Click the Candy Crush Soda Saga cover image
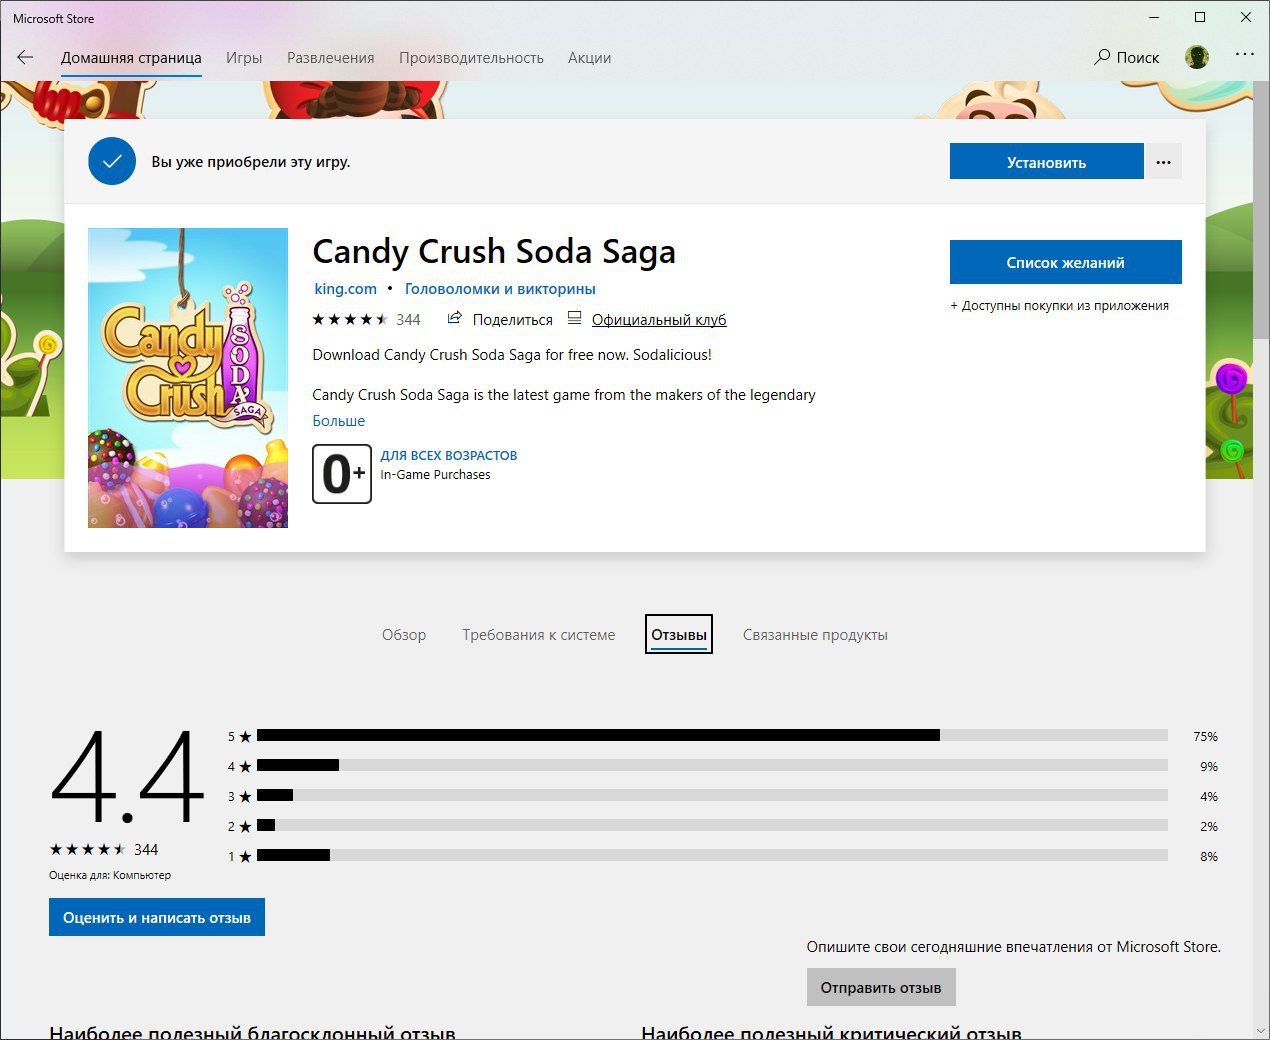Viewport: 1270px width, 1040px height. click(x=188, y=378)
